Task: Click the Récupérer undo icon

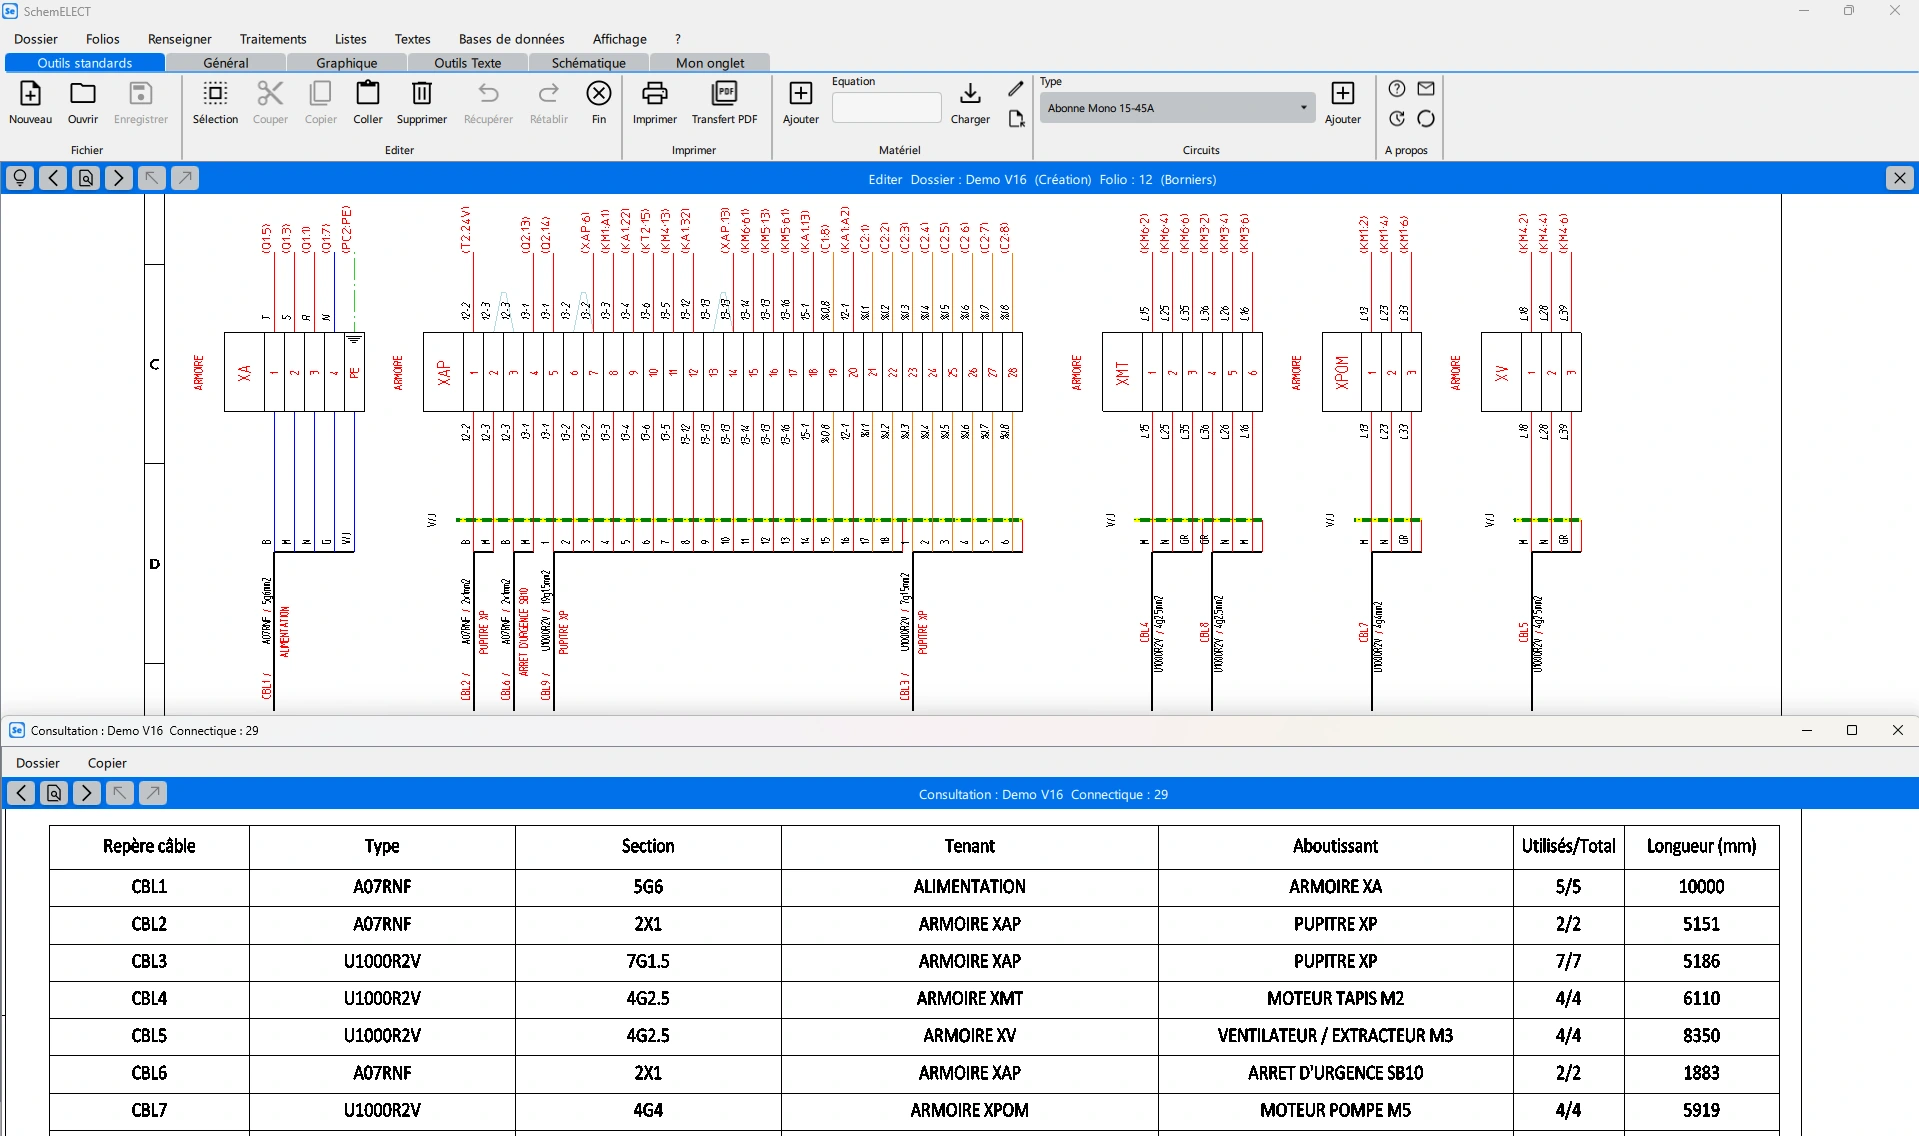Action: coord(488,94)
